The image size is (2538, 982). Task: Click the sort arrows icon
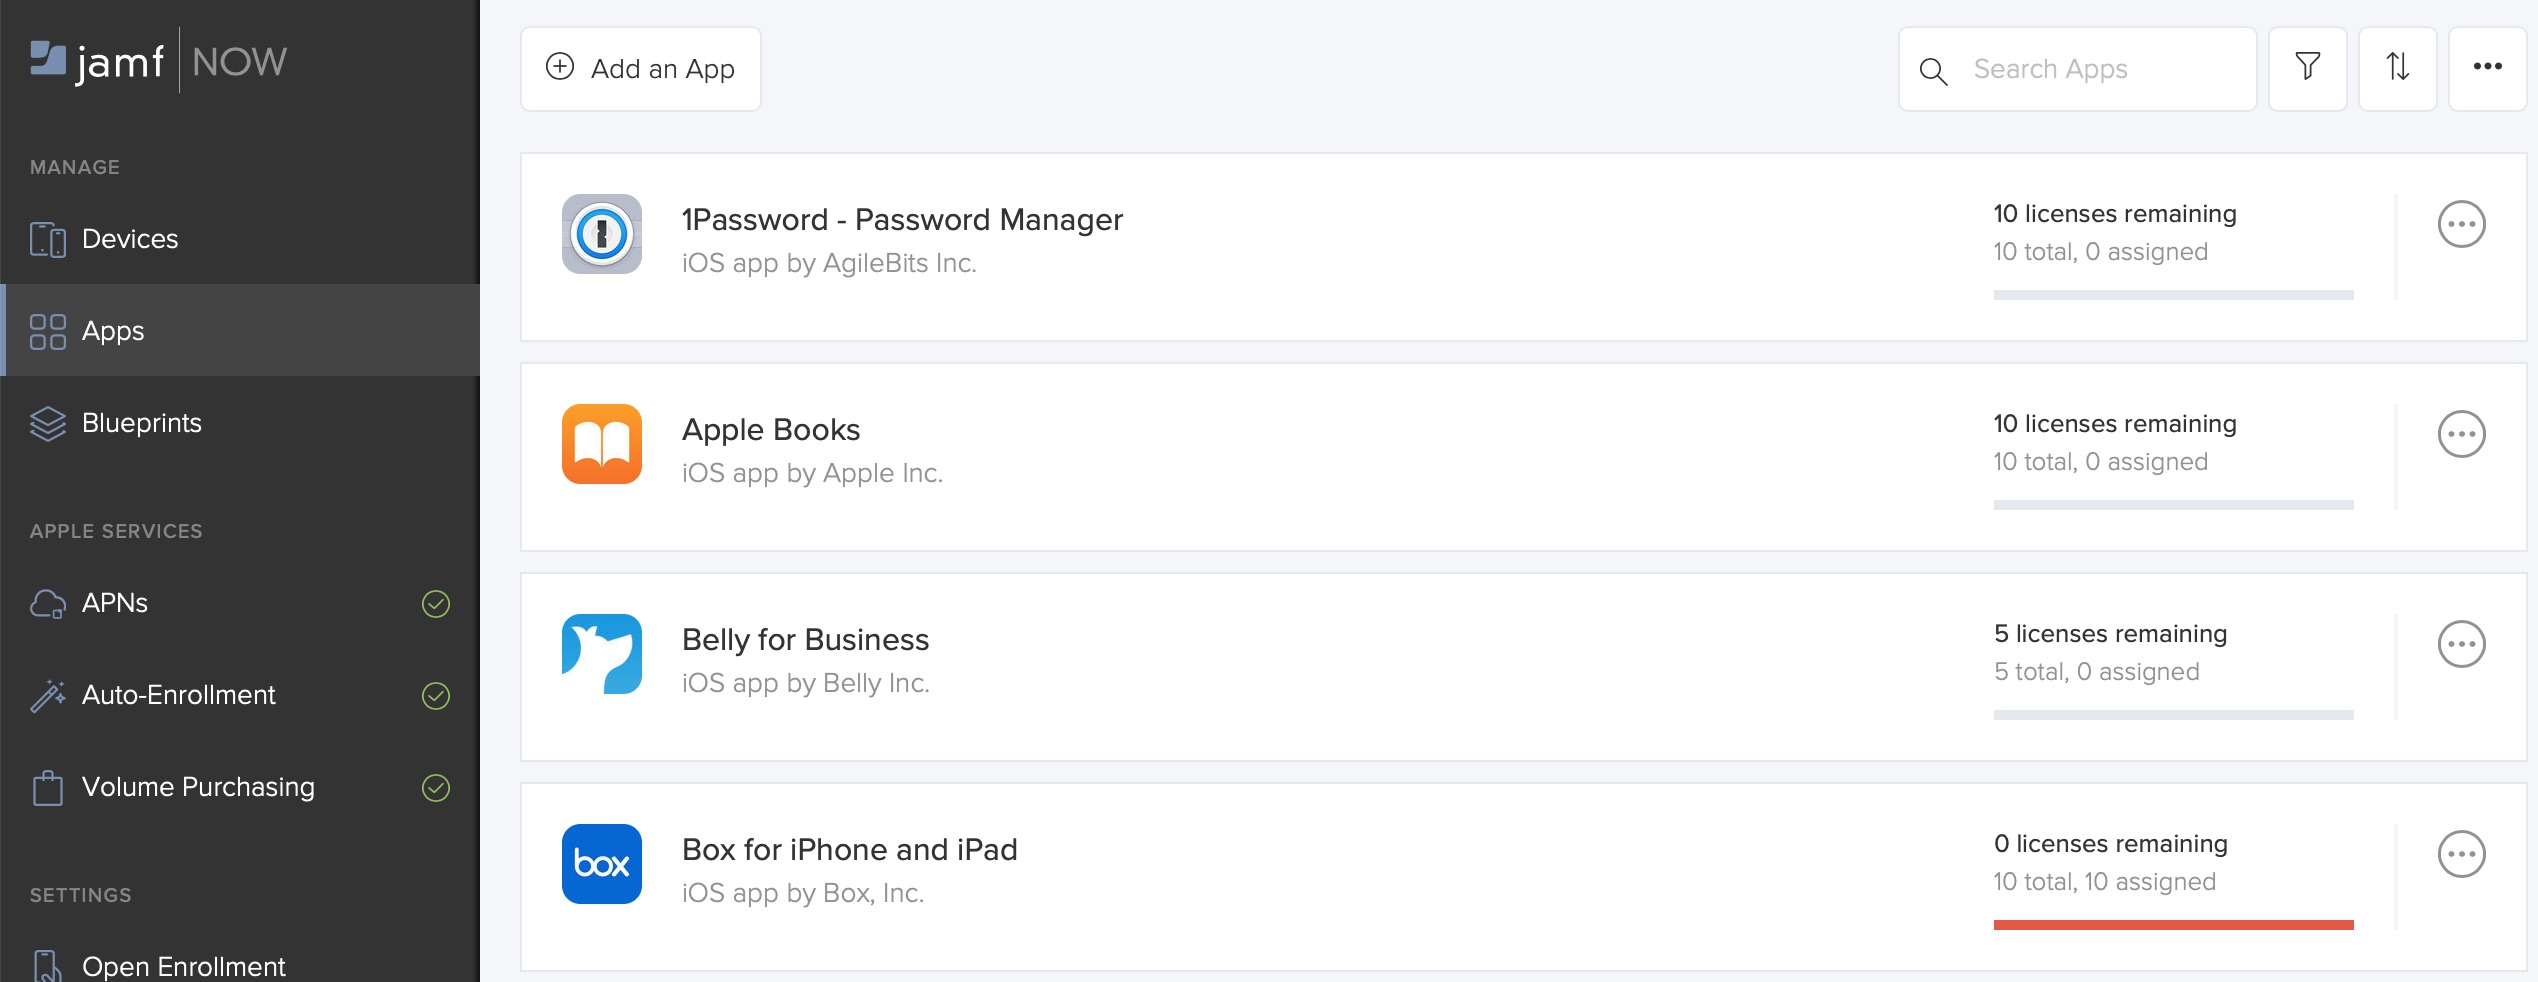(x=2398, y=68)
